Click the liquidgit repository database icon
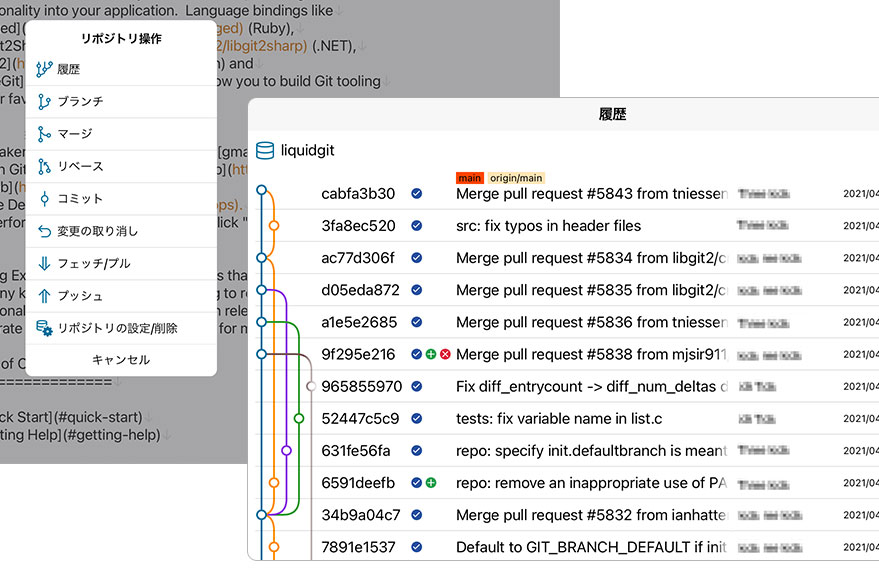 (265, 150)
